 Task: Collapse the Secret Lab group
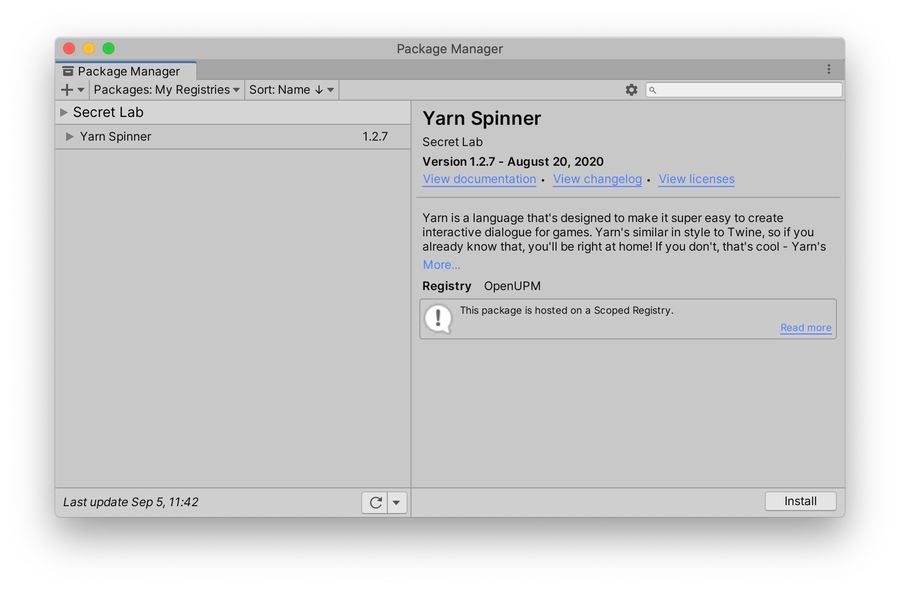pos(64,113)
